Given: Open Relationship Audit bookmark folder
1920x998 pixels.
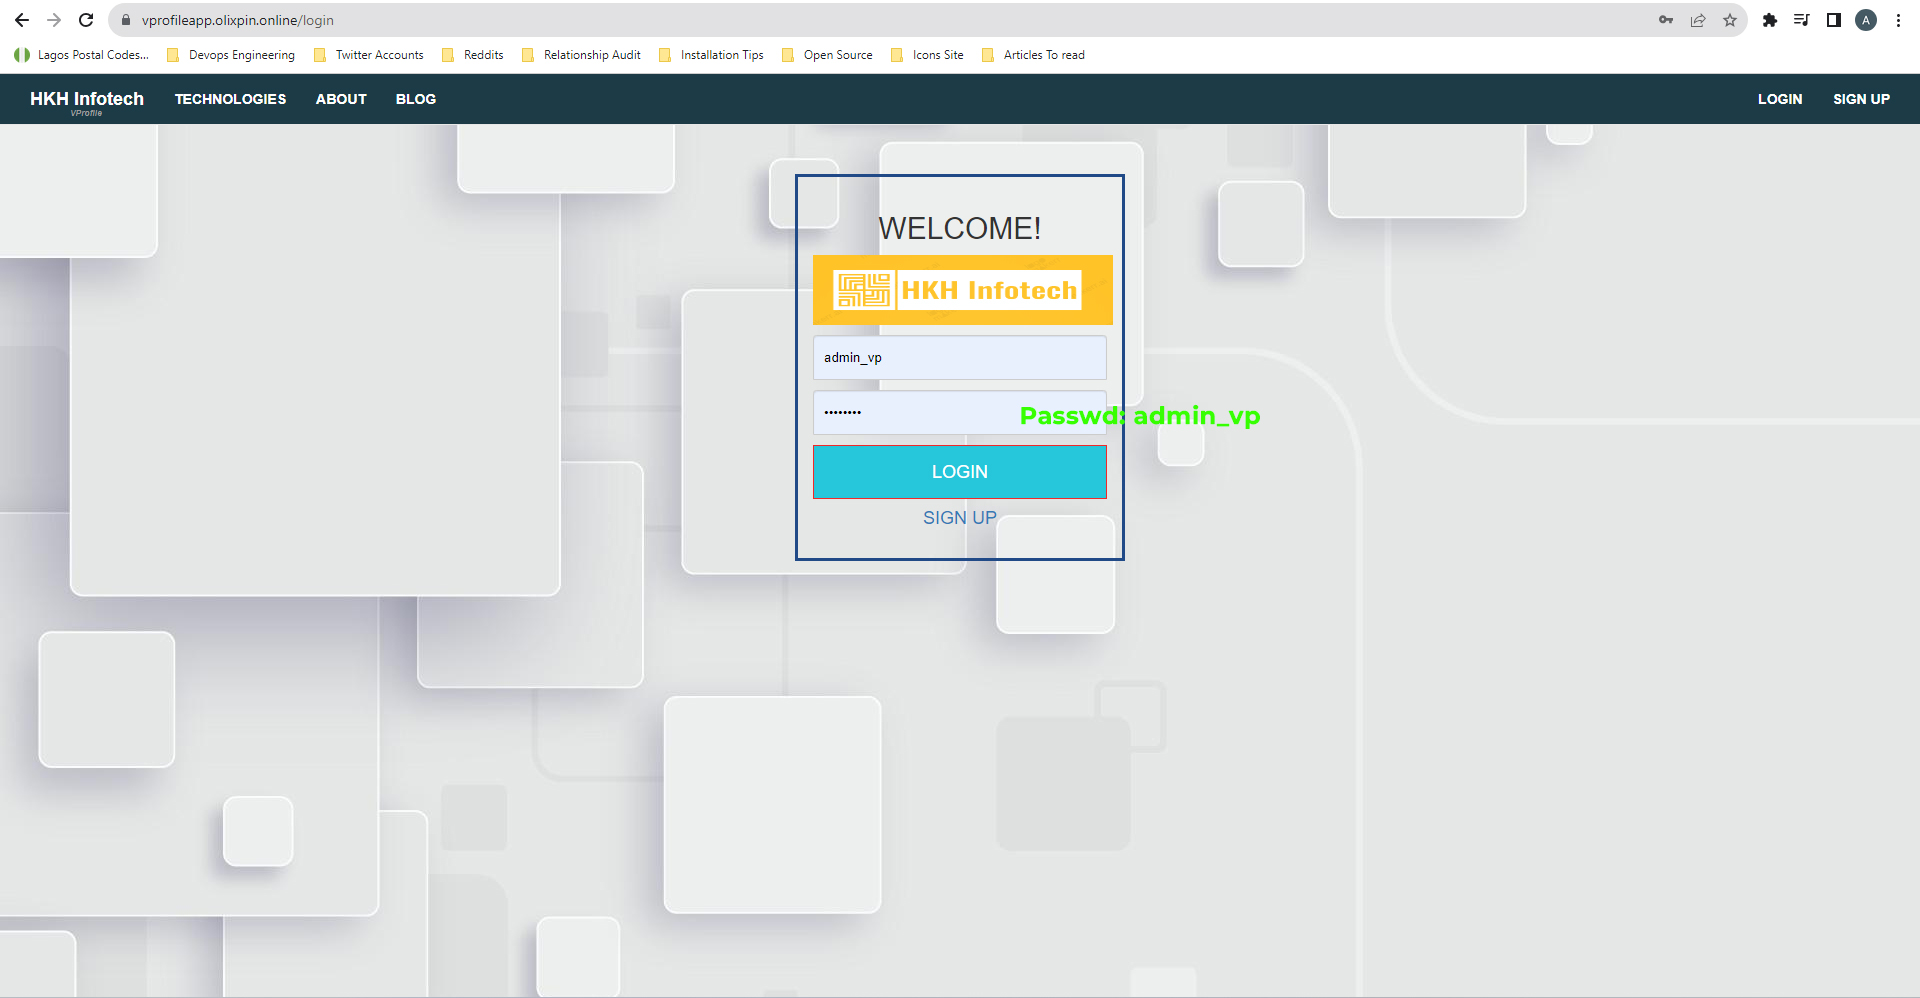Looking at the screenshot, I should click(581, 55).
